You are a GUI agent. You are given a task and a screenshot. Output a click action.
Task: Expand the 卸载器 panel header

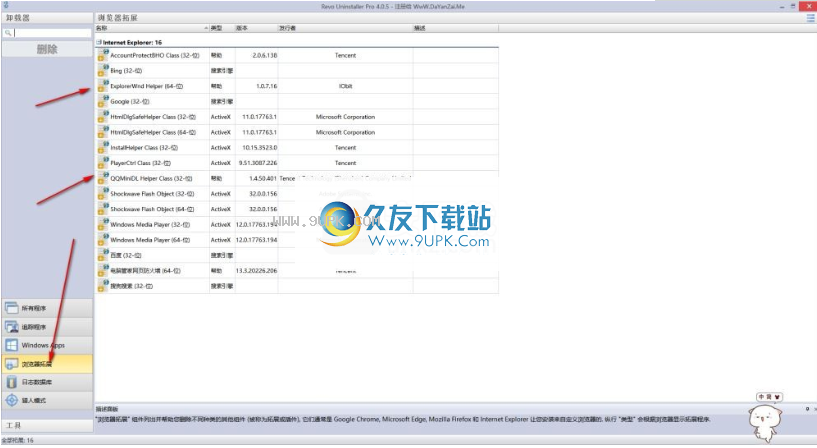[47, 18]
